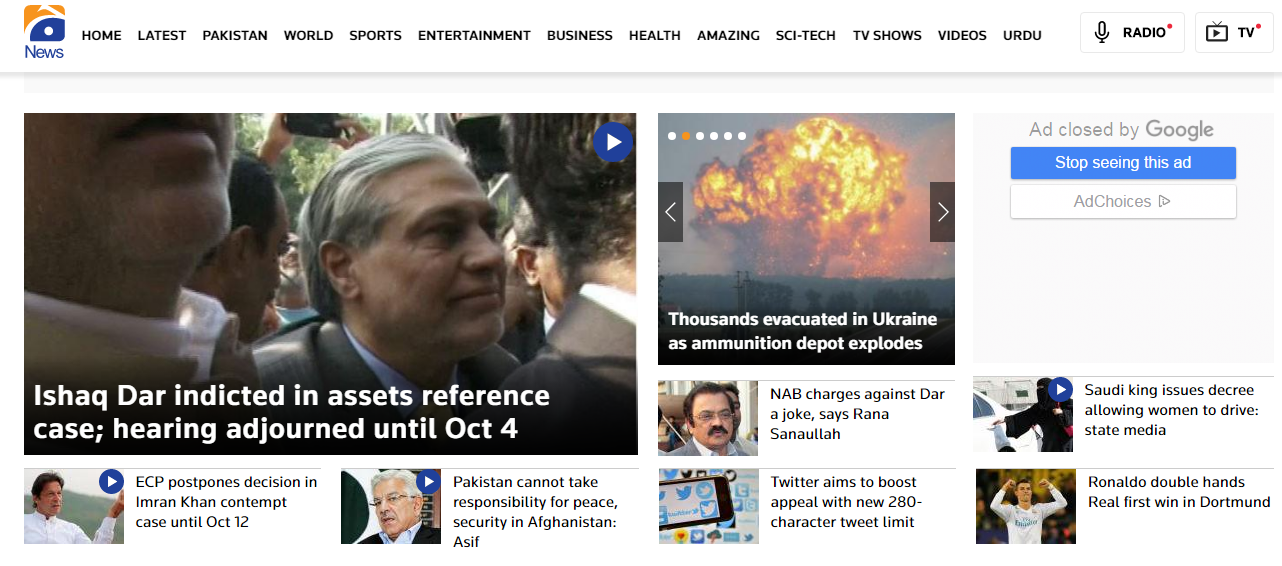Play the Imran Khan contempt case video
This screenshot has height=566, width=1282.
tap(111, 482)
